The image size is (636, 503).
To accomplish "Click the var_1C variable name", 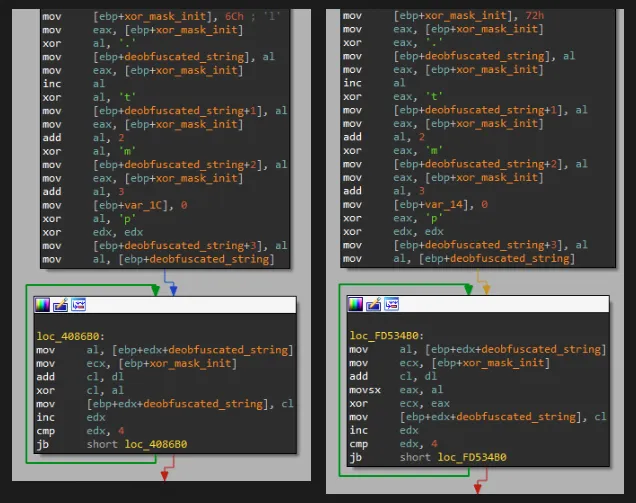I will [143, 205].
